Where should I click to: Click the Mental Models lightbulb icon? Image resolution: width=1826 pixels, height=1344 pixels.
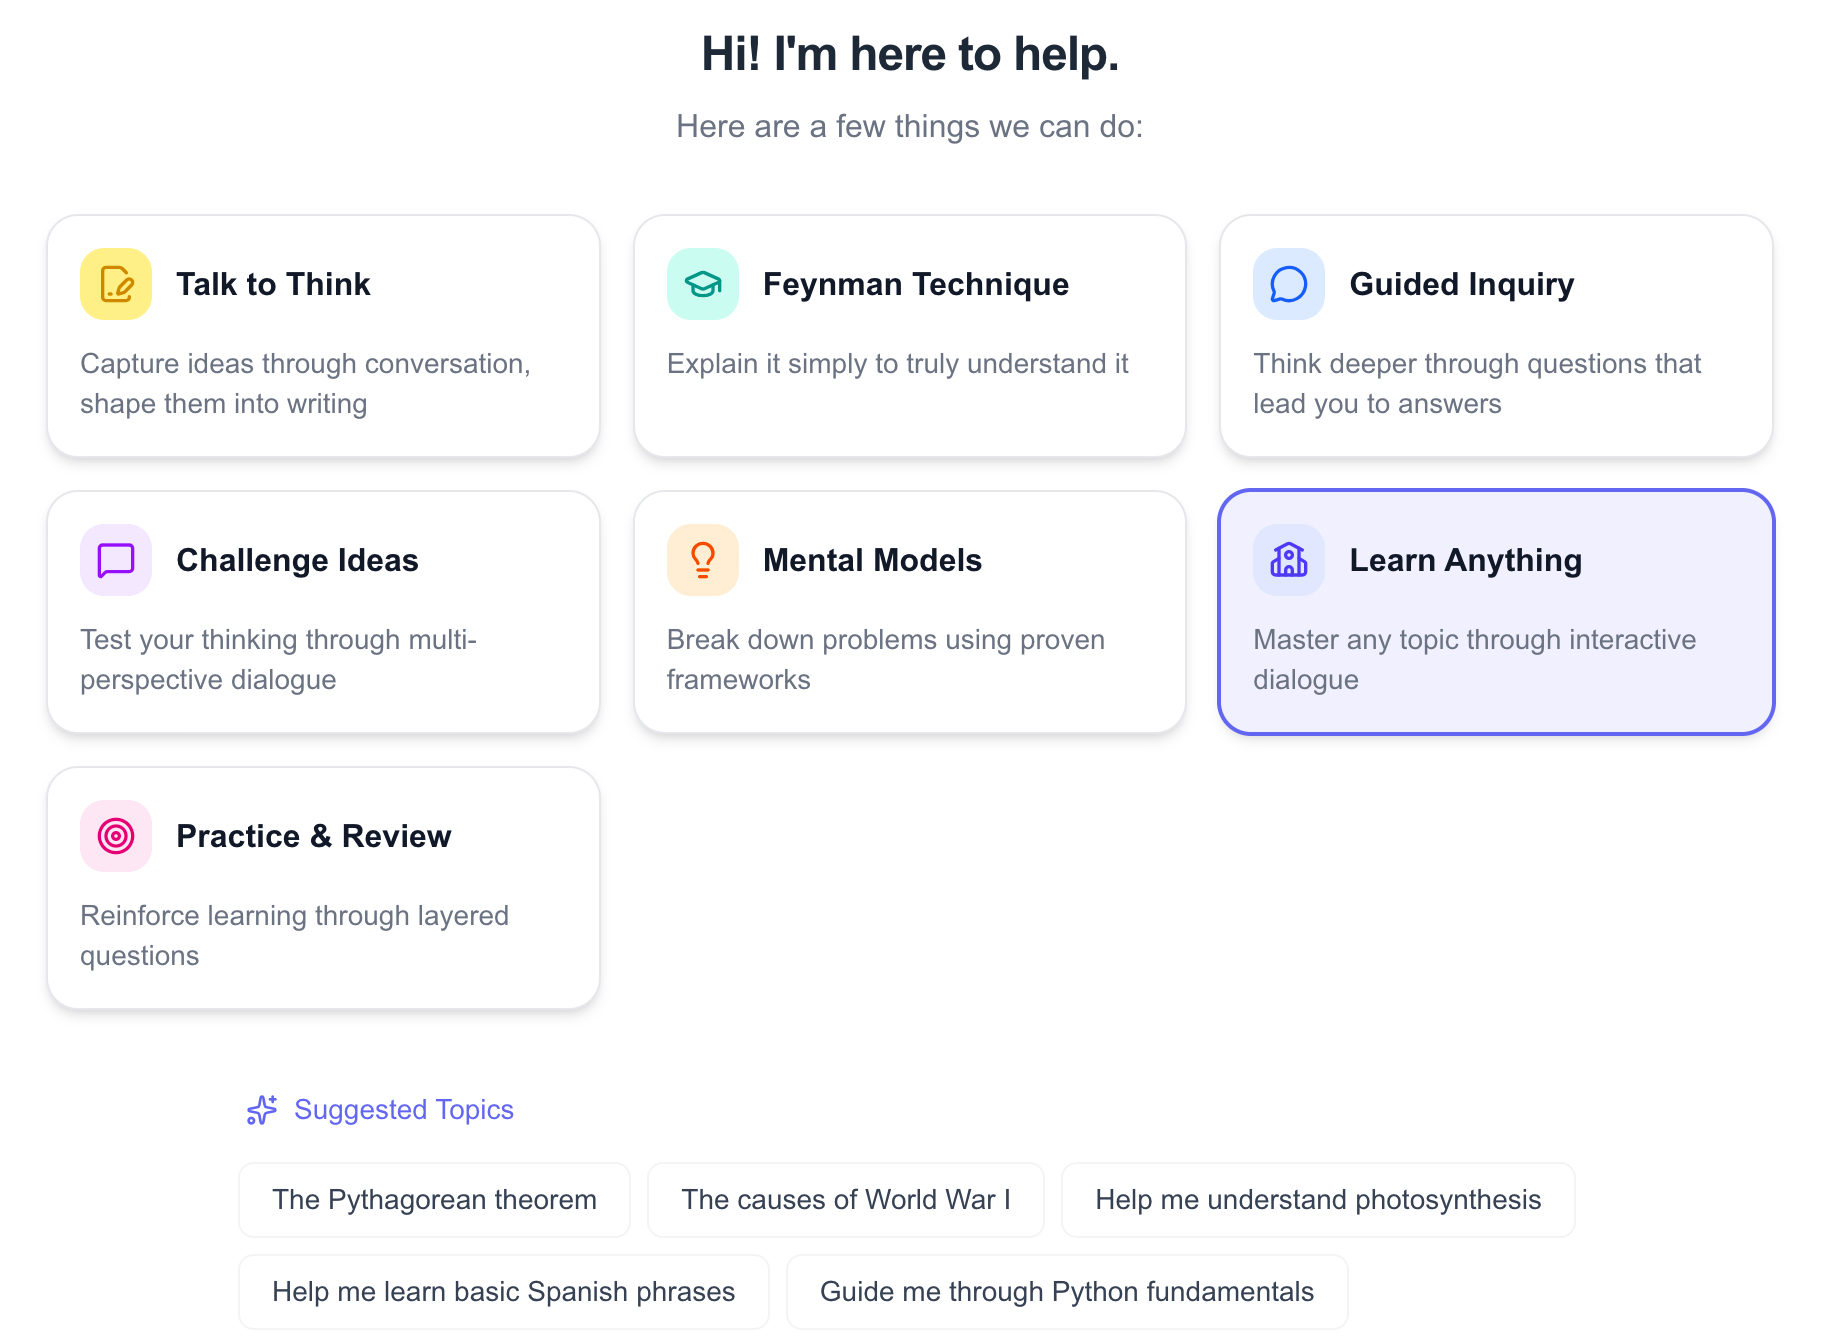coord(703,560)
